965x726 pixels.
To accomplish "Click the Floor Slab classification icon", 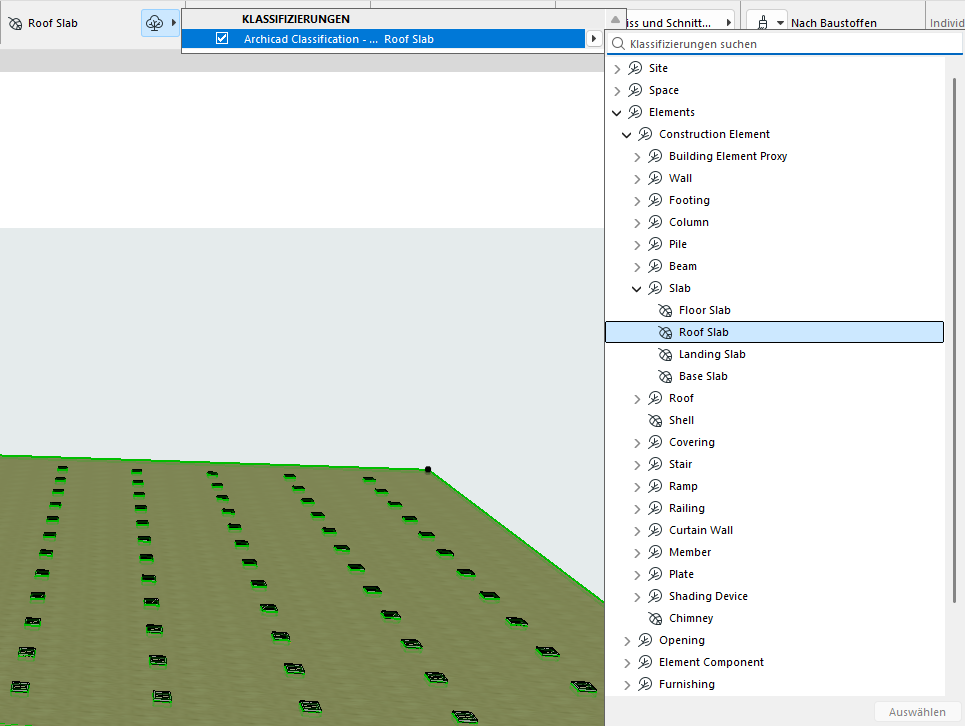I will [x=665, y=310].
